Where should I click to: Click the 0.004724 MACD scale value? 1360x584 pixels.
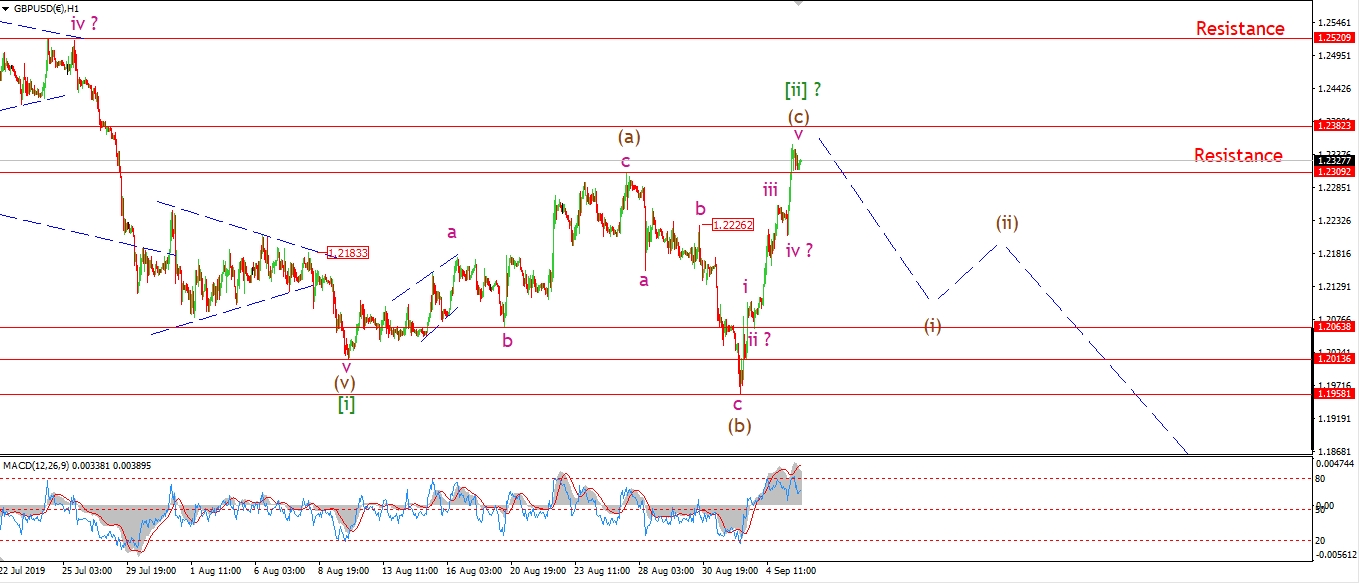coord(1337,464)
